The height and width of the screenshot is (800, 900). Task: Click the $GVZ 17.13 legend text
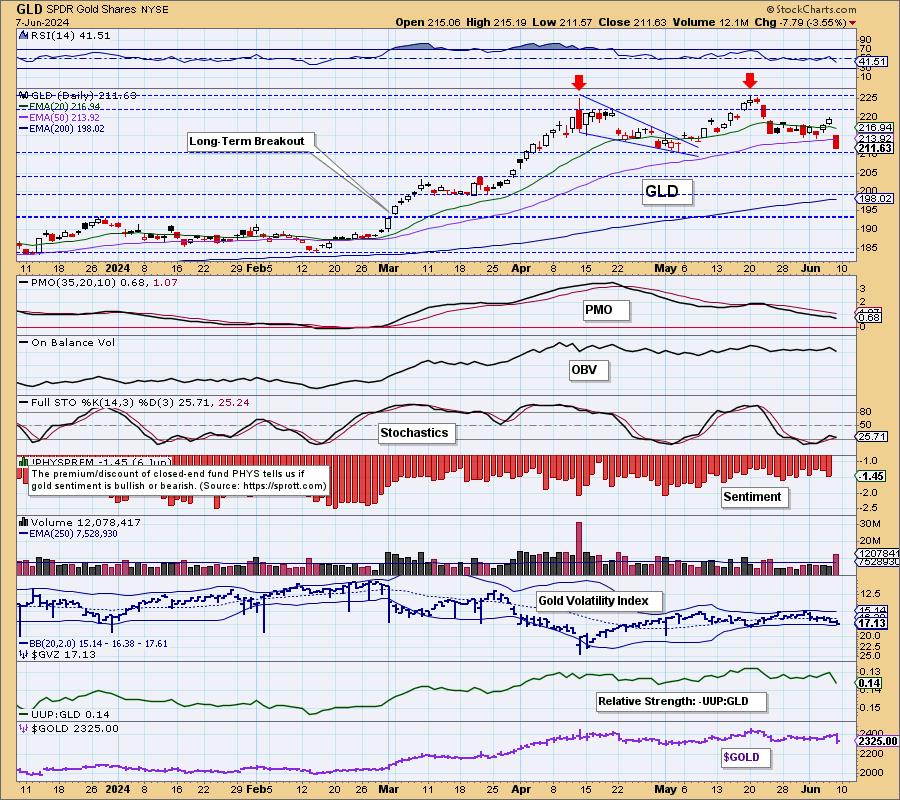click(x=63, y=654)
